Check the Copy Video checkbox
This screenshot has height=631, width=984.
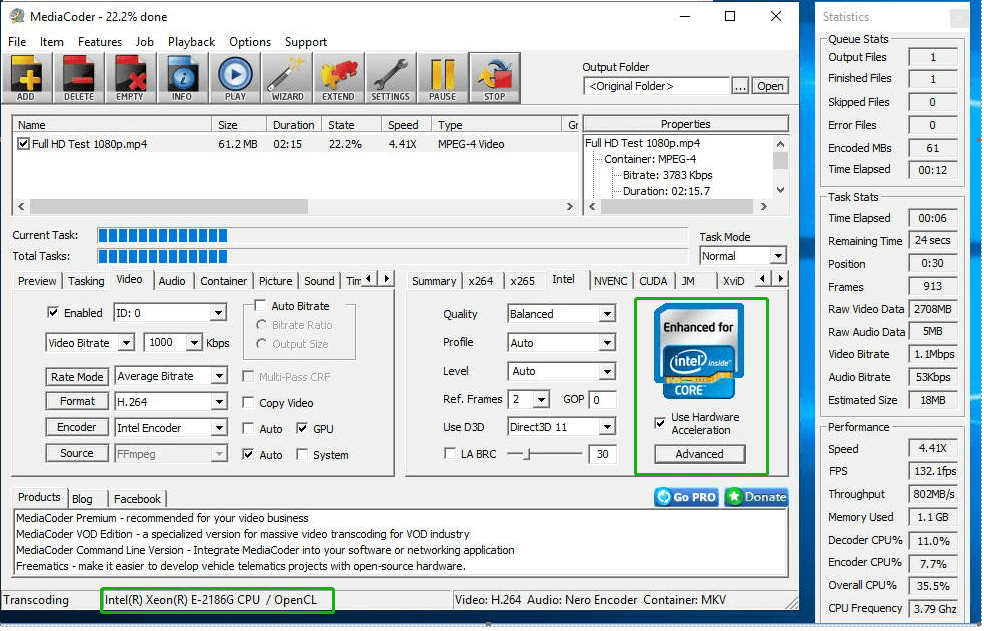249,403
